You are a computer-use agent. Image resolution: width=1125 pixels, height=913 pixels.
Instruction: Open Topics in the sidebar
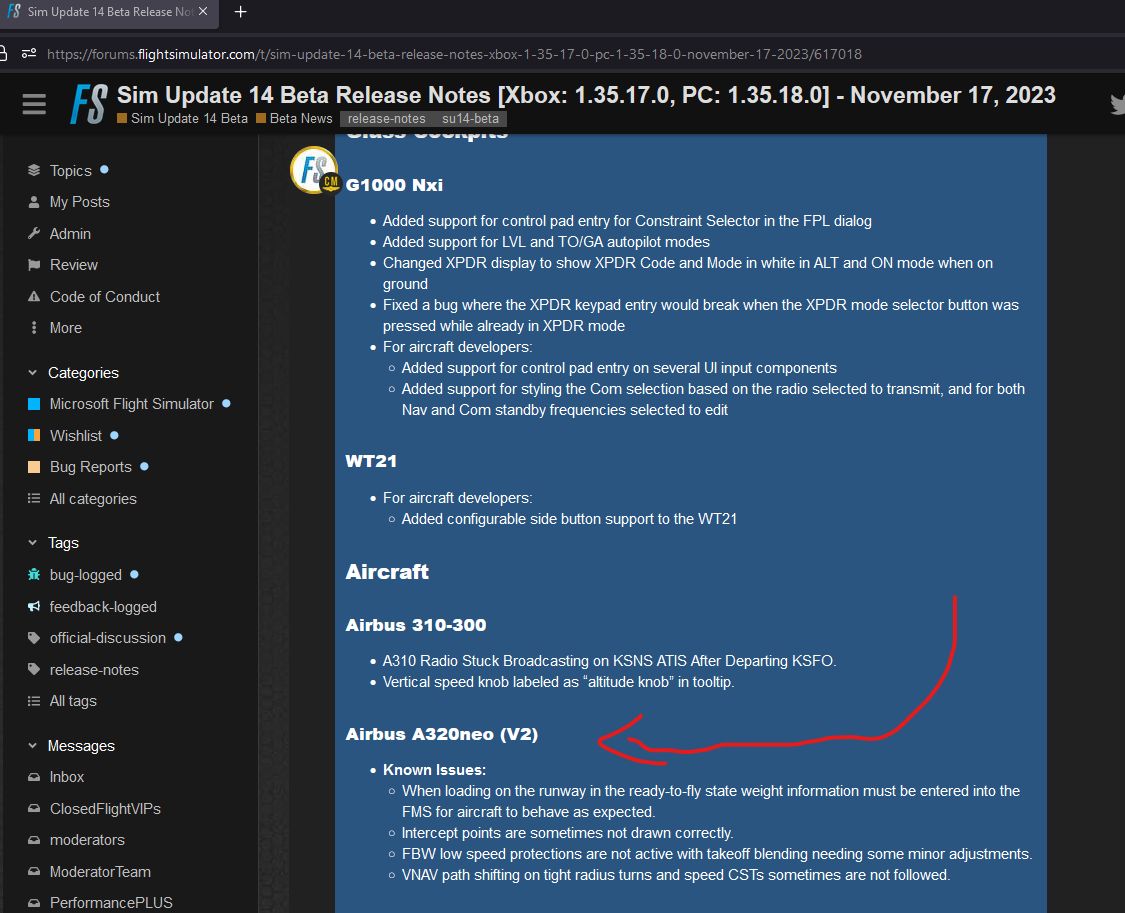pos(70,171)
